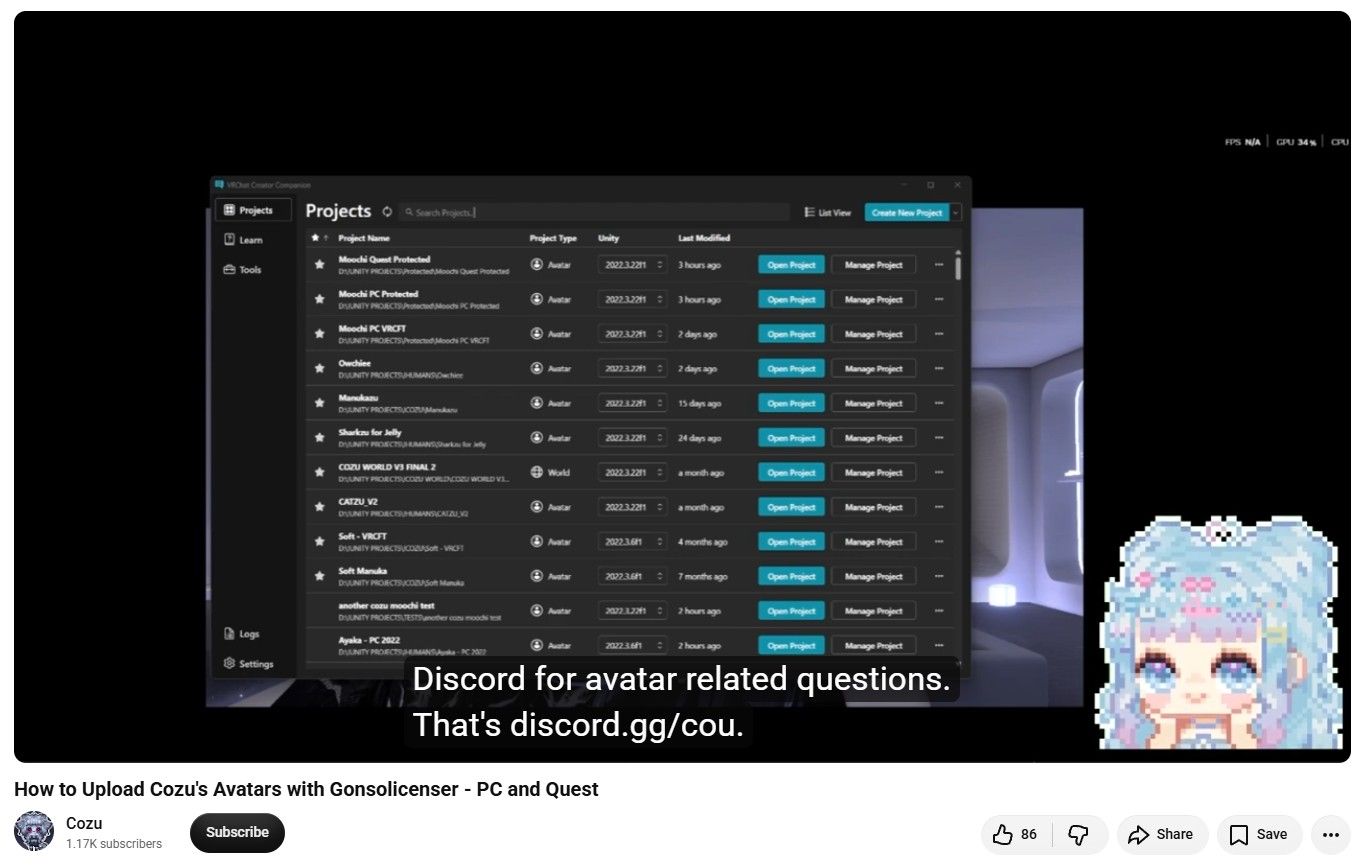Image resolution: width=1360 pixels, height=865 pixels.
Task: Refresh the Projects list
Action: coord(387,212)
